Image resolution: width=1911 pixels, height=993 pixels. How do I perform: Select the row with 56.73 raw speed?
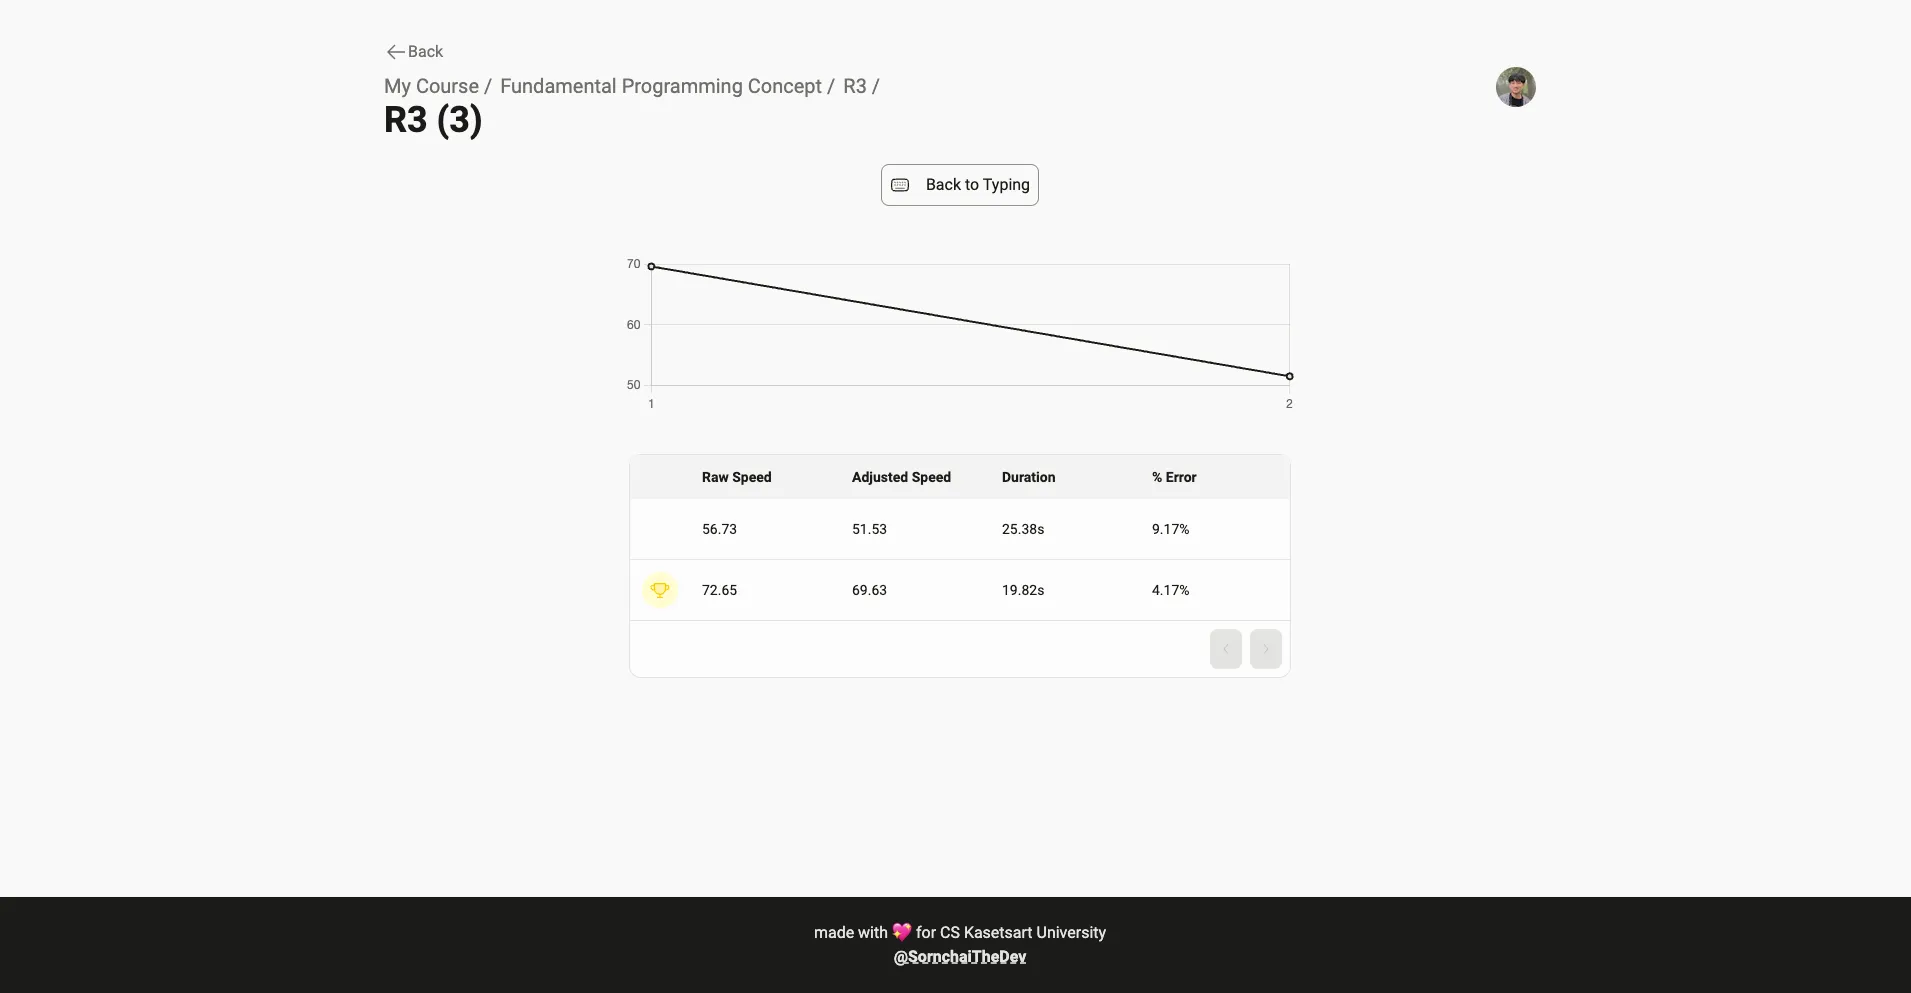960,529
